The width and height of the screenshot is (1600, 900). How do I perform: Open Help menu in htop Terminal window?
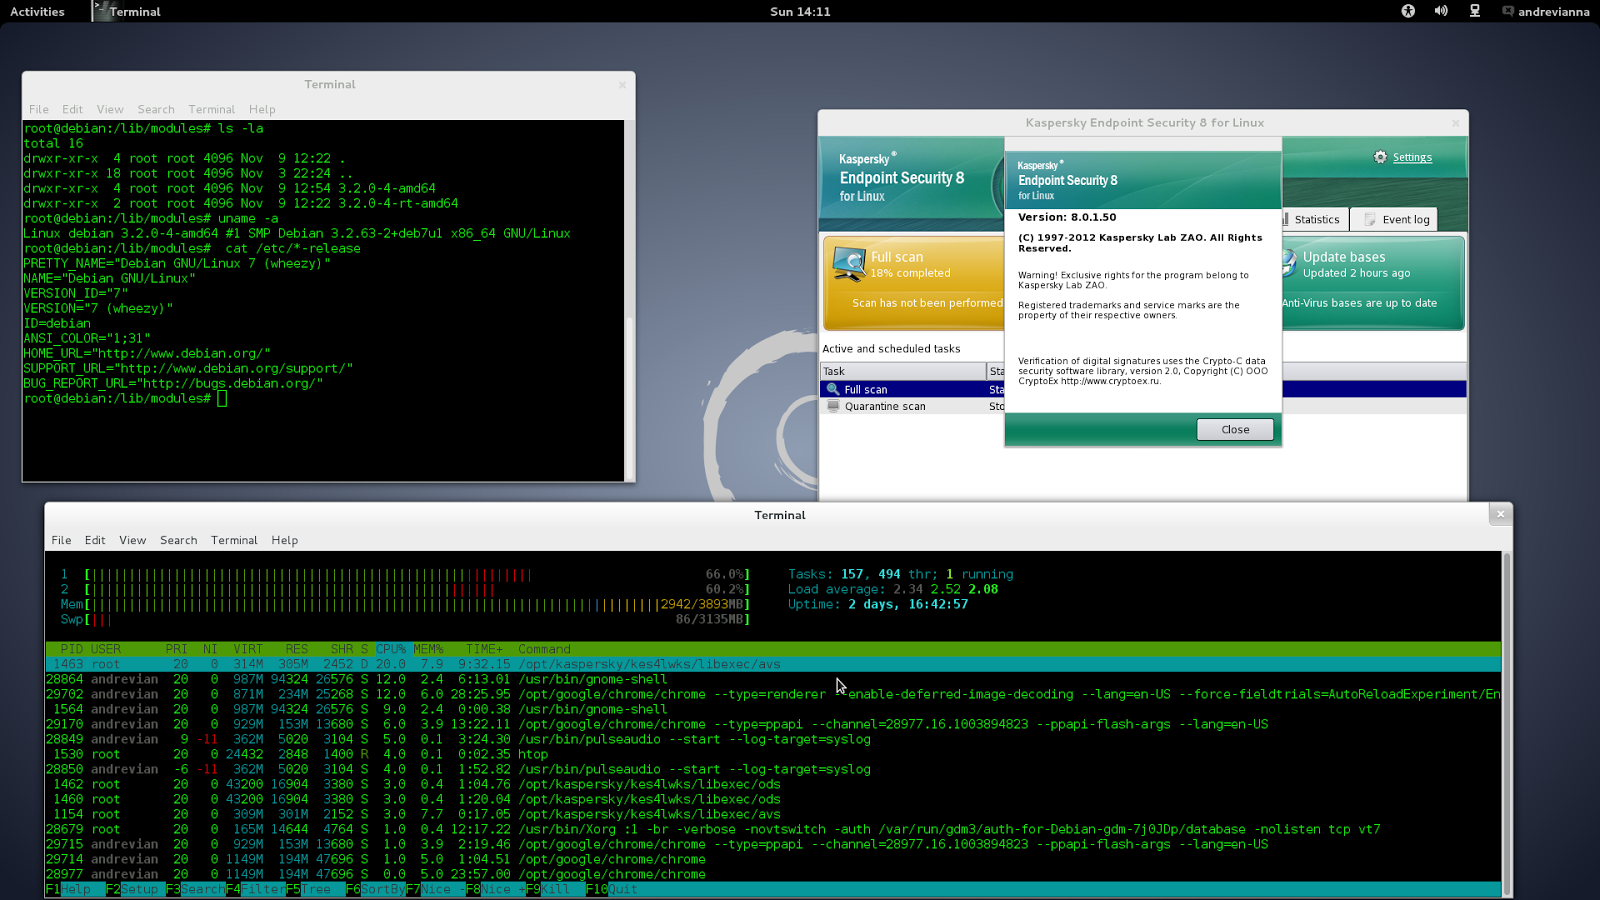[285, 540]
